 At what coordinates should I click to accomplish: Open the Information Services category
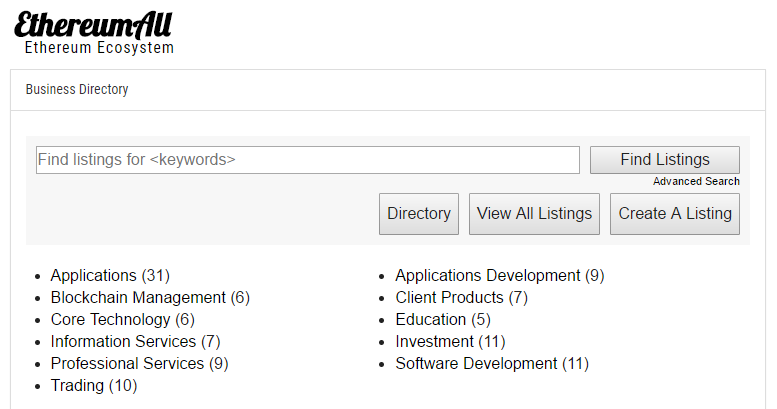(x=123, y=342)
